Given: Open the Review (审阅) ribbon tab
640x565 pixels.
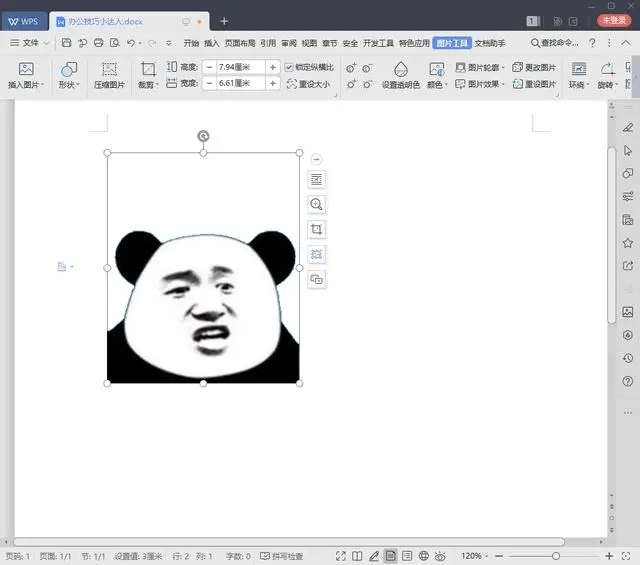Looking at the screenshot, I should pyautogui.click(x=289, y=43).
